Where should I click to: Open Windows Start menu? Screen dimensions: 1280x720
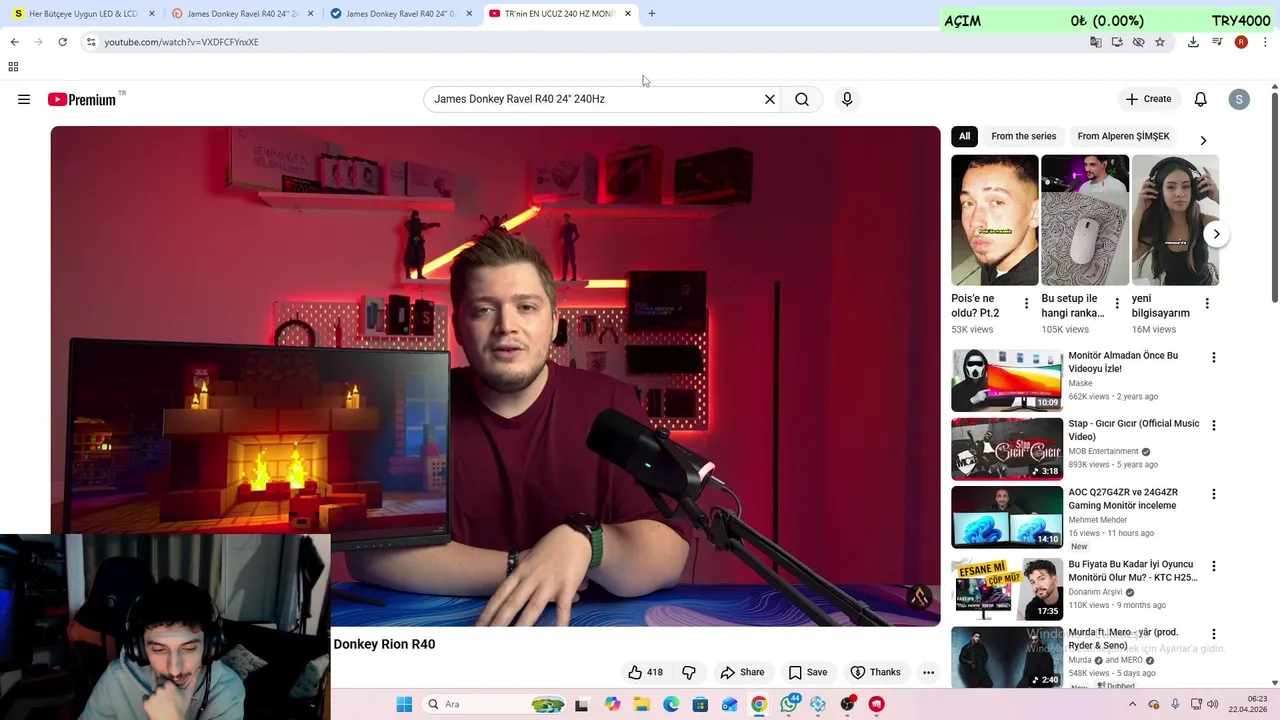point(404,704)
